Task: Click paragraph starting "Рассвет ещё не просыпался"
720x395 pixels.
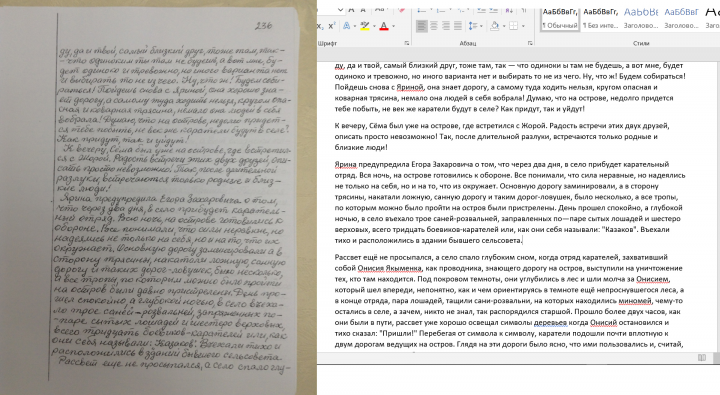Action: [509, 301]
